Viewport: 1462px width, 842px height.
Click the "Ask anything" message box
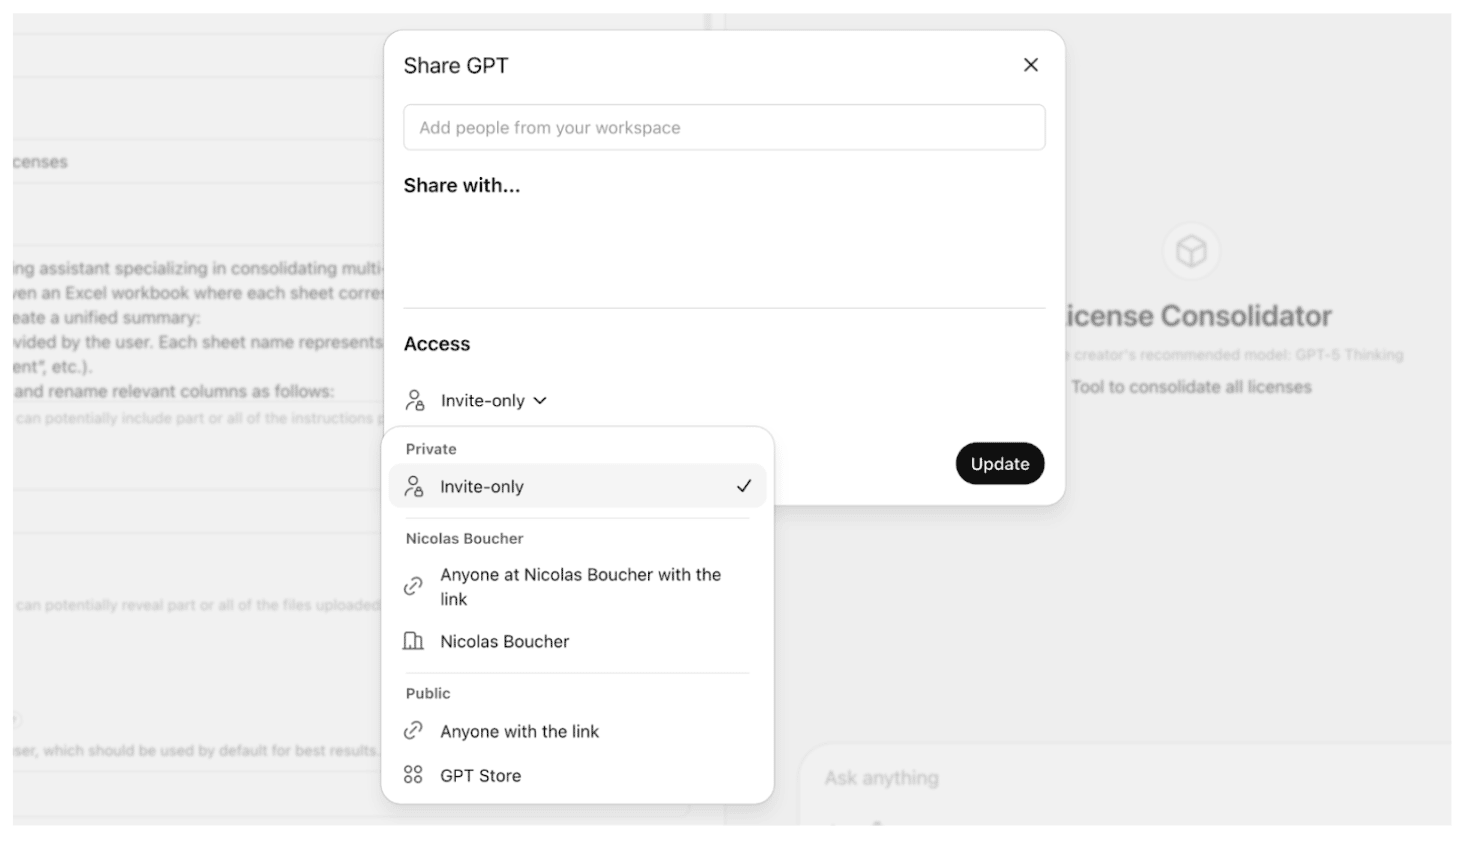point(1100,778)
